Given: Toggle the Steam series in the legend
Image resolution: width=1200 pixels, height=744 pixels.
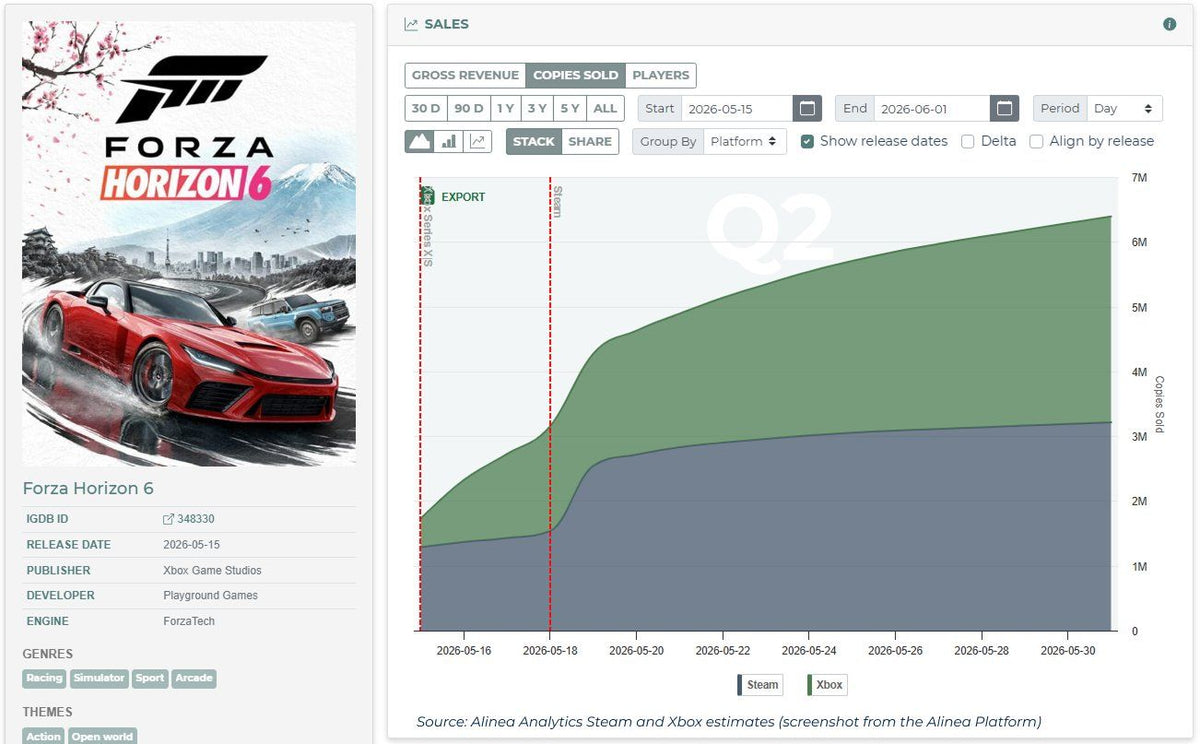Looking at the screenshot, I should pyautogui.click(x=758, y=685).
